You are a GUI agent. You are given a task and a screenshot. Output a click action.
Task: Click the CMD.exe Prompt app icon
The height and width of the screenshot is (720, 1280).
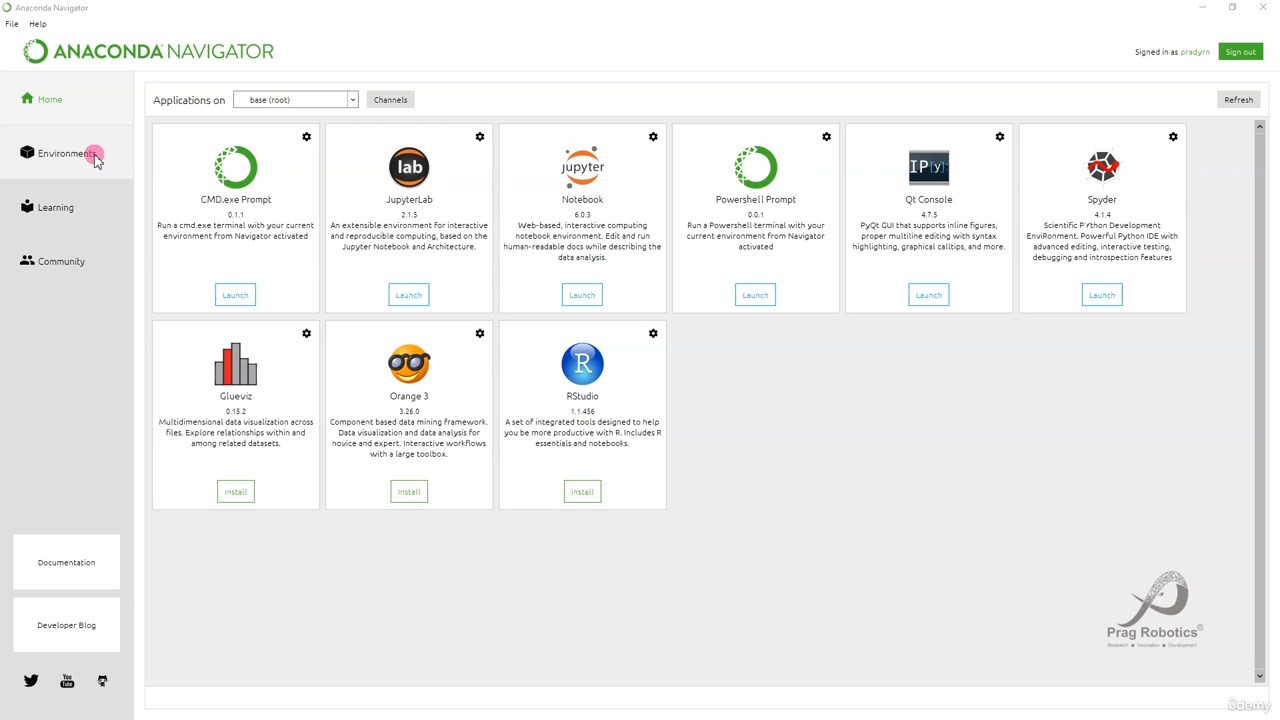[236, 167]
